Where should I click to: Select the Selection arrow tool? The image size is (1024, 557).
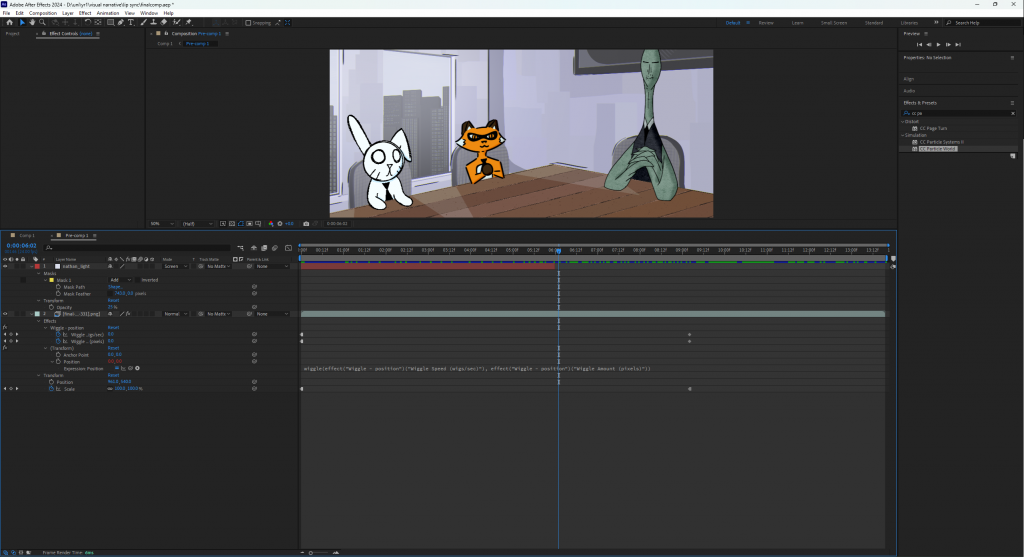(x=22, y=22)
